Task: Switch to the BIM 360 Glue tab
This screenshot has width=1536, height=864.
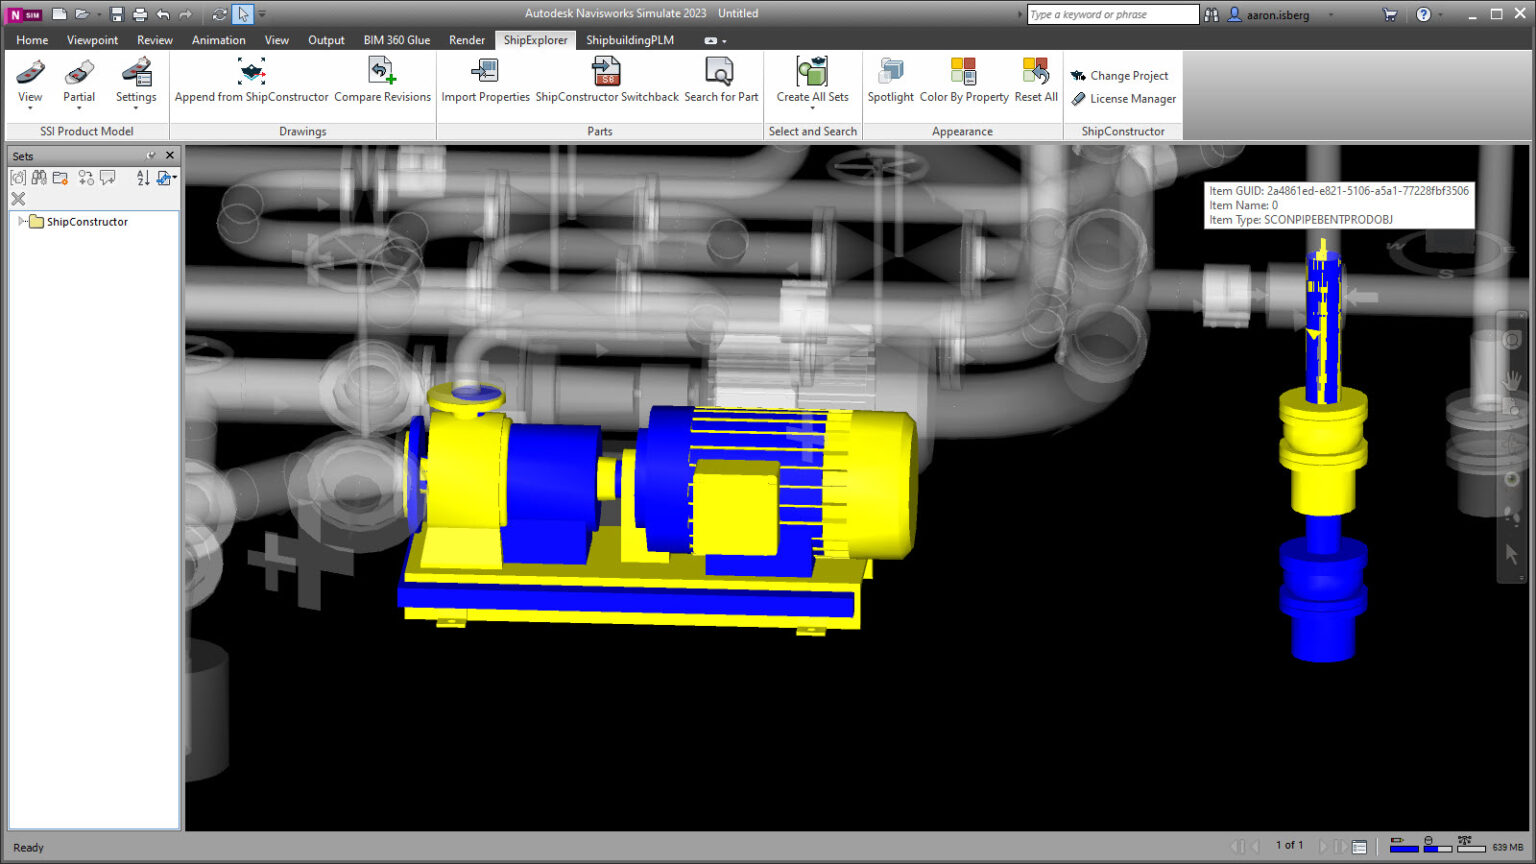Action: (397, 40)
